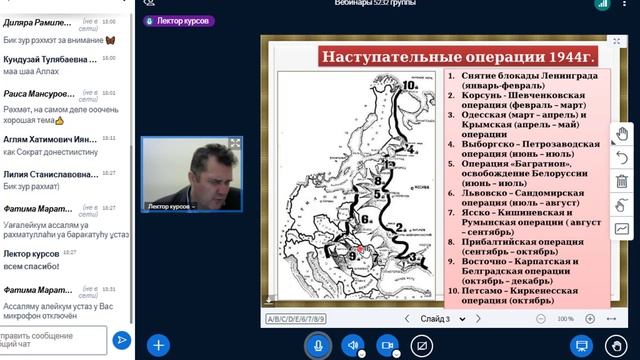Open the plus Actions menu button
The image size is (640, 360).
[x=158, y=345]
